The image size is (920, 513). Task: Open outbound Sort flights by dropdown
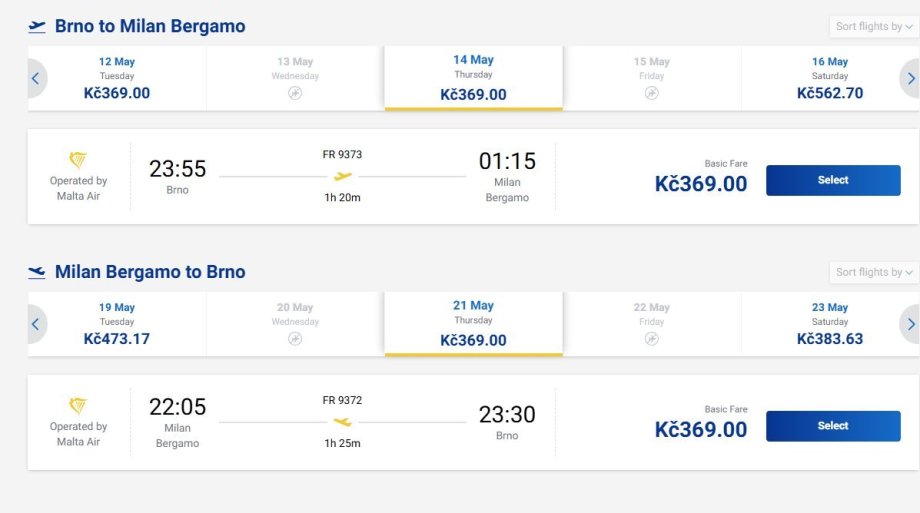click(x=874, y=26)
